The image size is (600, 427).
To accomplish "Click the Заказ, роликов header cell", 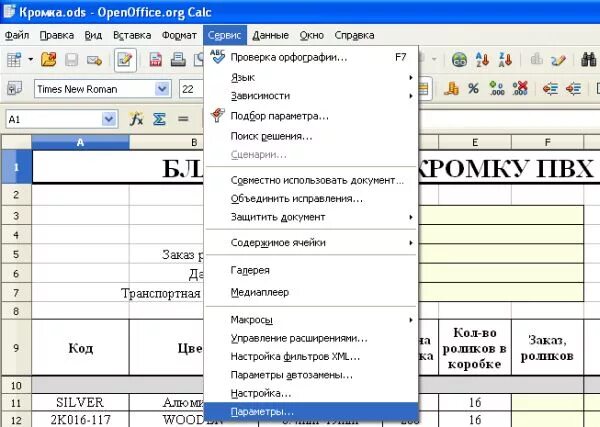I will pos(547,347).
